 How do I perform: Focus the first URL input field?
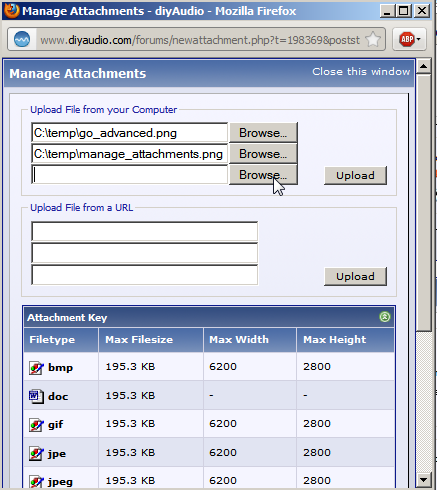144,231
